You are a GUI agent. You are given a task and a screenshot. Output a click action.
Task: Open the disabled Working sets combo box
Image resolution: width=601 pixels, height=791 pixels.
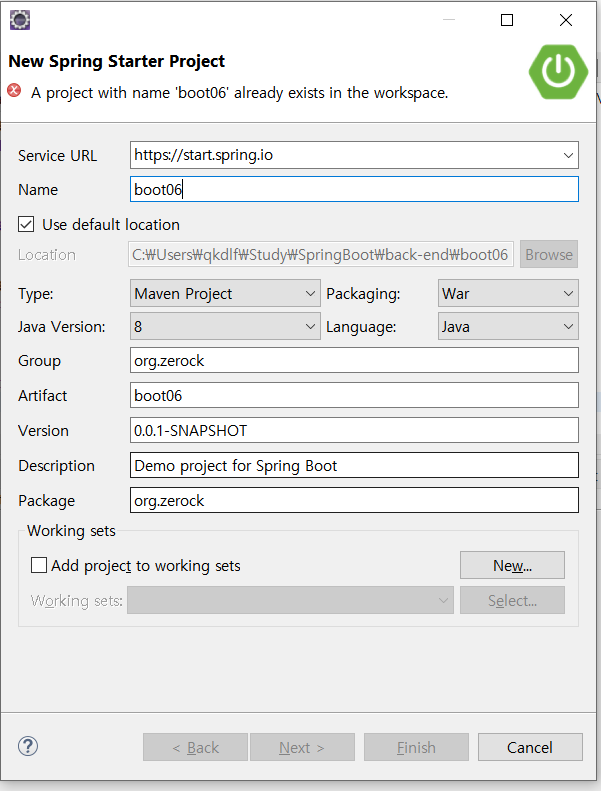(290, 600)
